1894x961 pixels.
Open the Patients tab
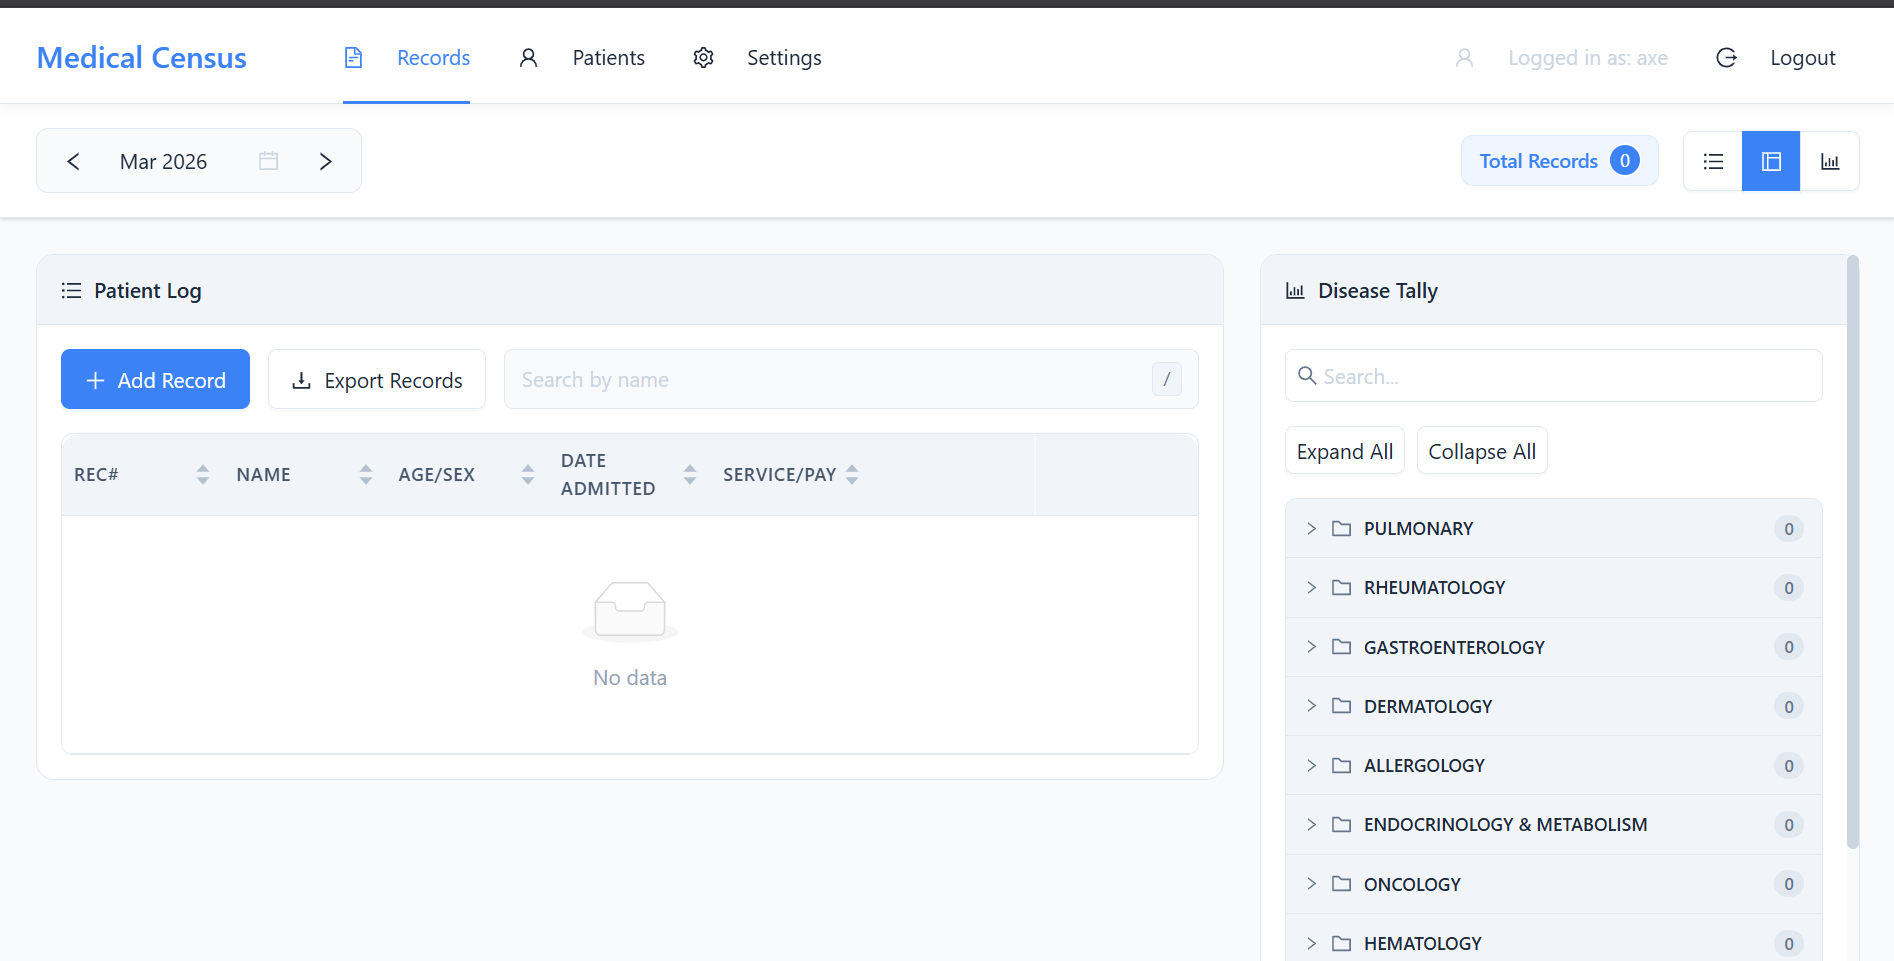(x=607, y=58)
